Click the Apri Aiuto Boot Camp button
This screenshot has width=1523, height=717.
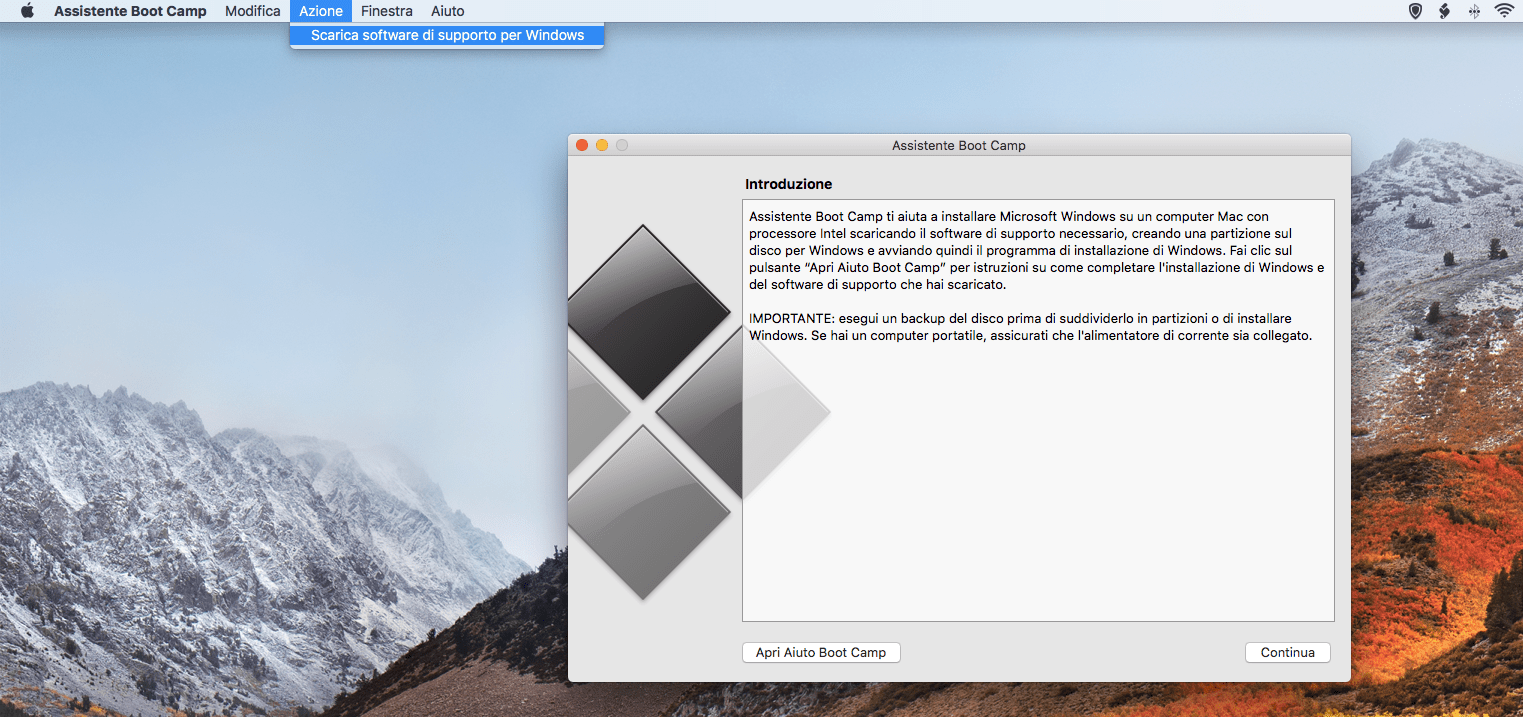click(821, 652)
